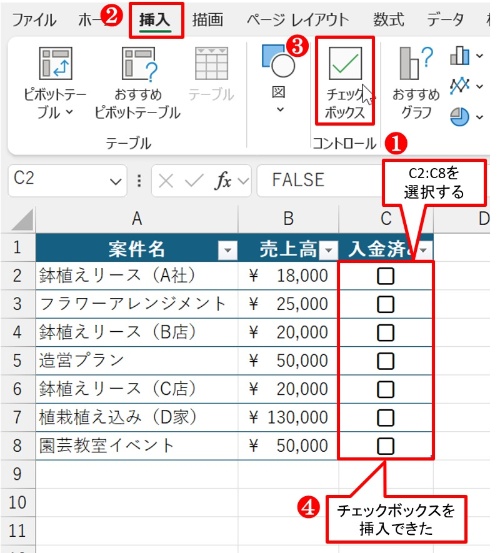Select the cell "鉢植えリース（B店）"
Screen dimensions: 500x553
click(137, 333)
